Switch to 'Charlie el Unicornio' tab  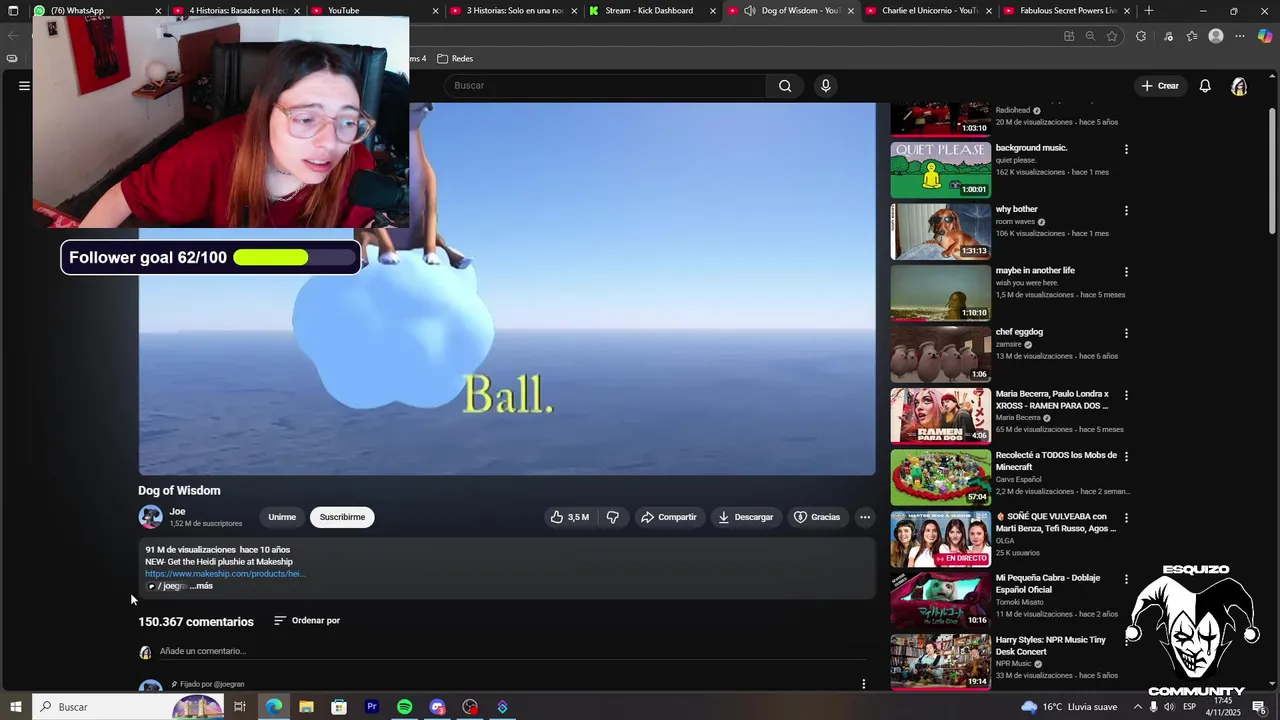[x=930, y=11]
